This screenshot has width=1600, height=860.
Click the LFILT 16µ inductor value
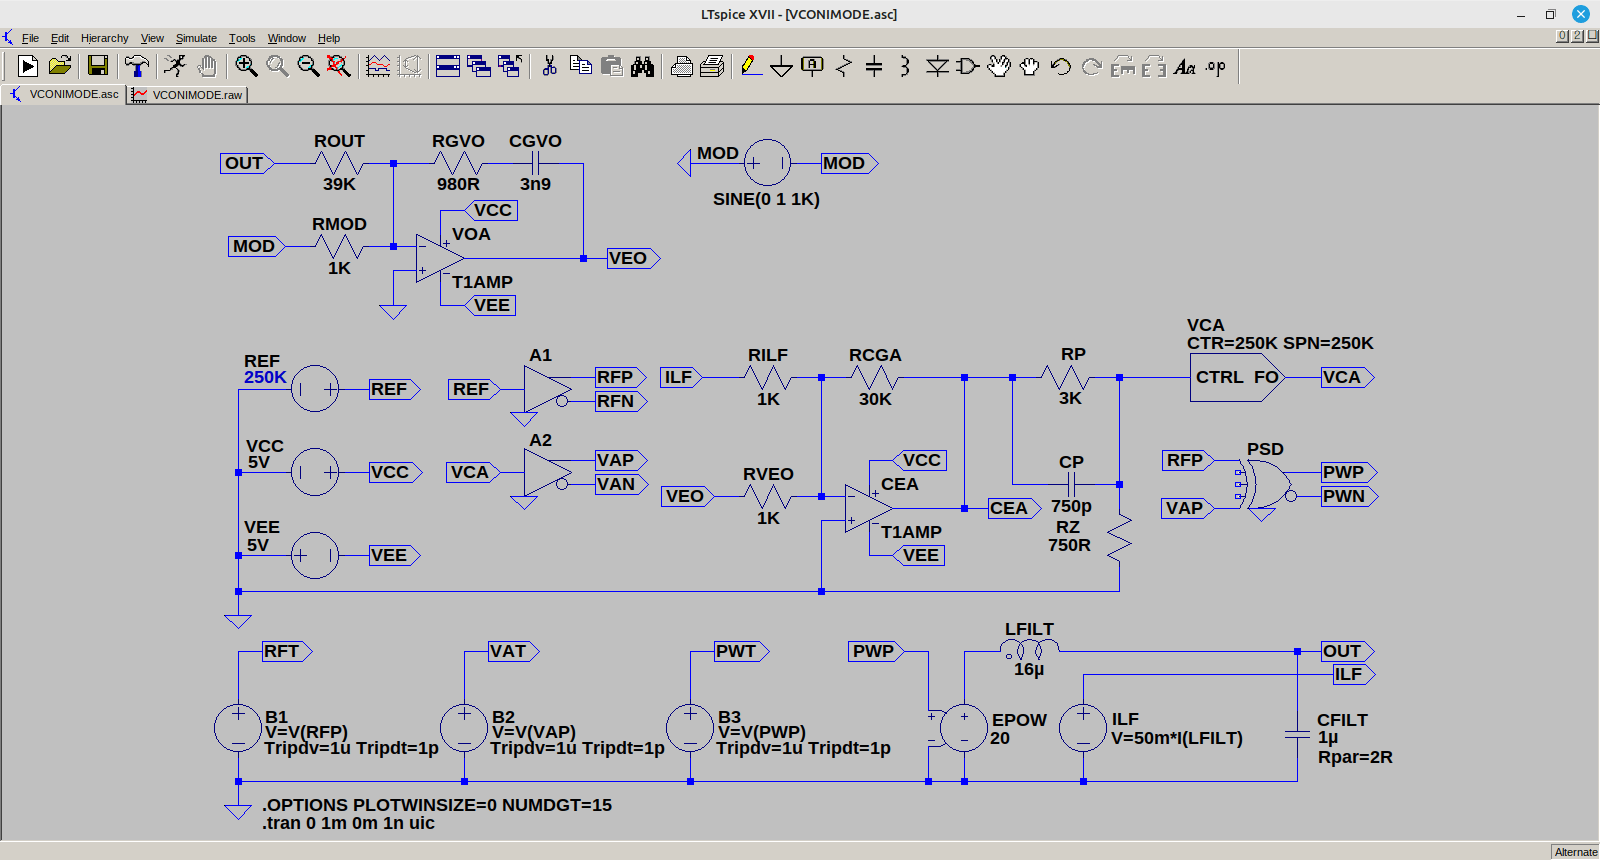[1029, 669]
